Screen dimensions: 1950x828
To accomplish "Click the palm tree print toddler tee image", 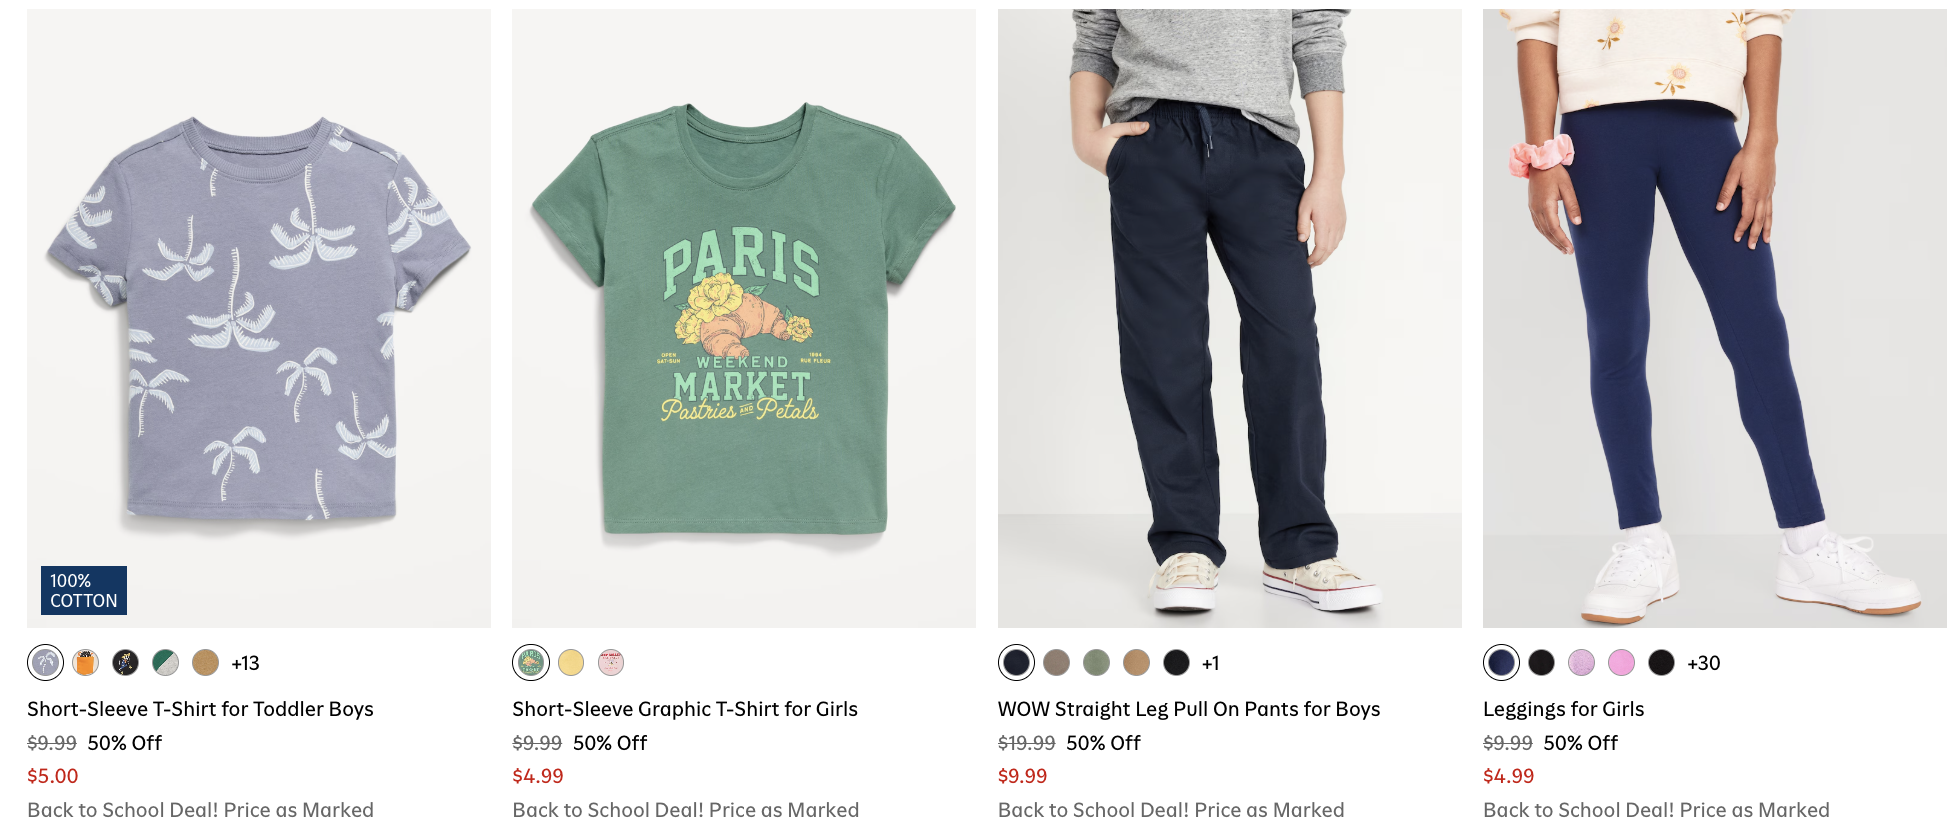I will (x=259, y=318).
